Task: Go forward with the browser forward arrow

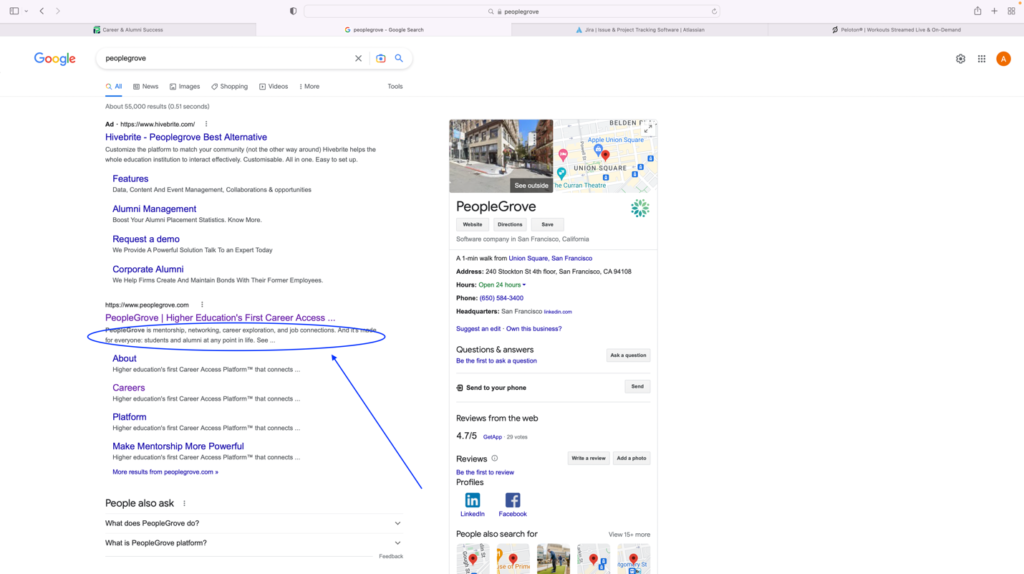Action: click(58, 11)
